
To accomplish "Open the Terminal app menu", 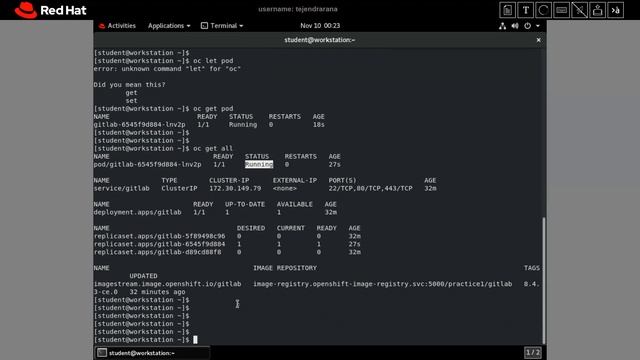I will (x=222, y=26).
